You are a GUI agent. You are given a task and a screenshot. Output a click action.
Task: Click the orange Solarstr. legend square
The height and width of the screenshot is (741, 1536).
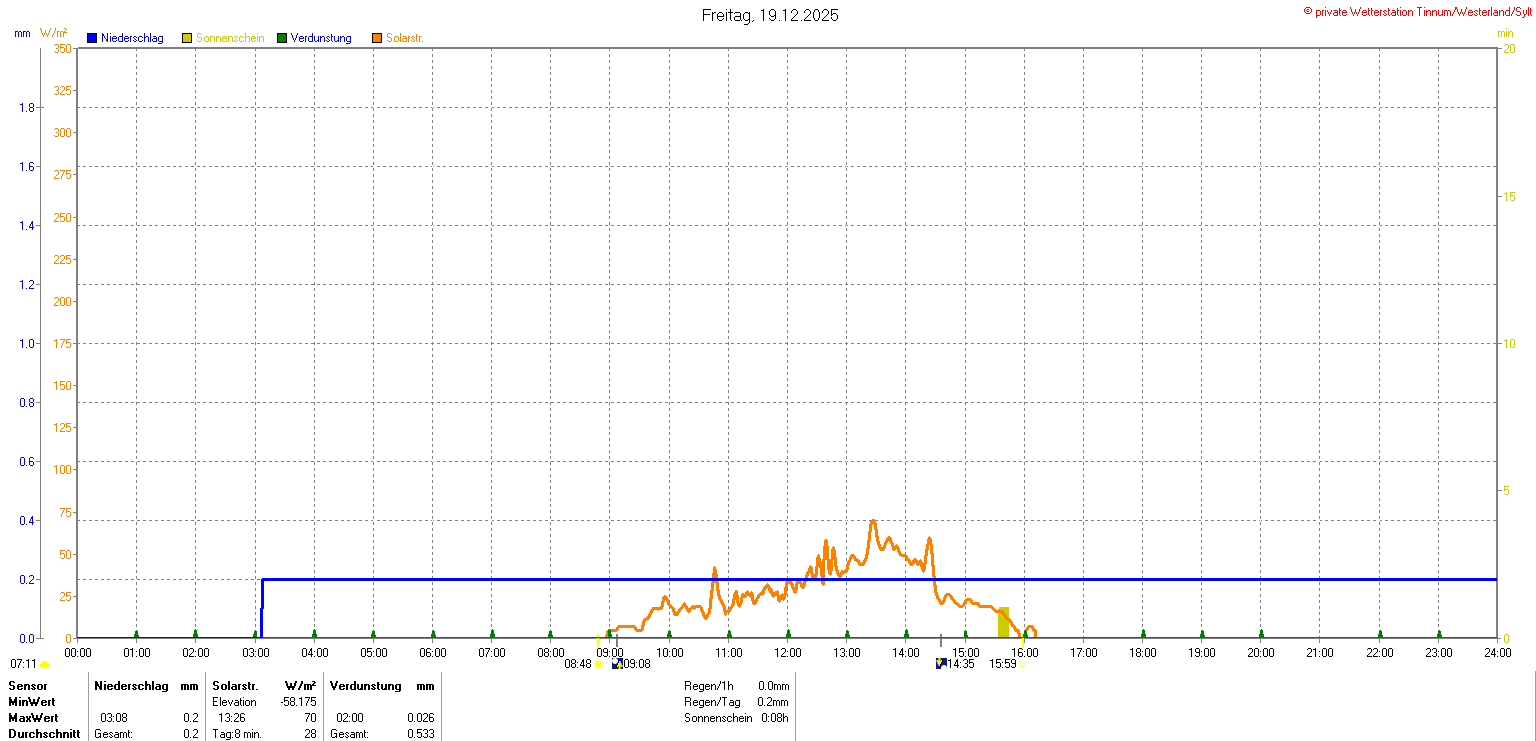coord(377,38)
